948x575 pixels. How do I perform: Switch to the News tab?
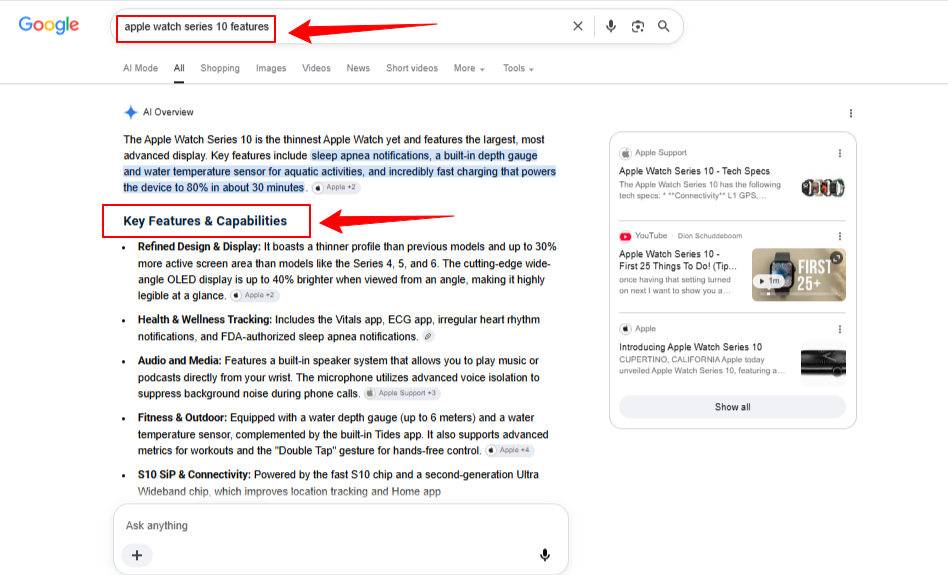(x=358, y=68)
